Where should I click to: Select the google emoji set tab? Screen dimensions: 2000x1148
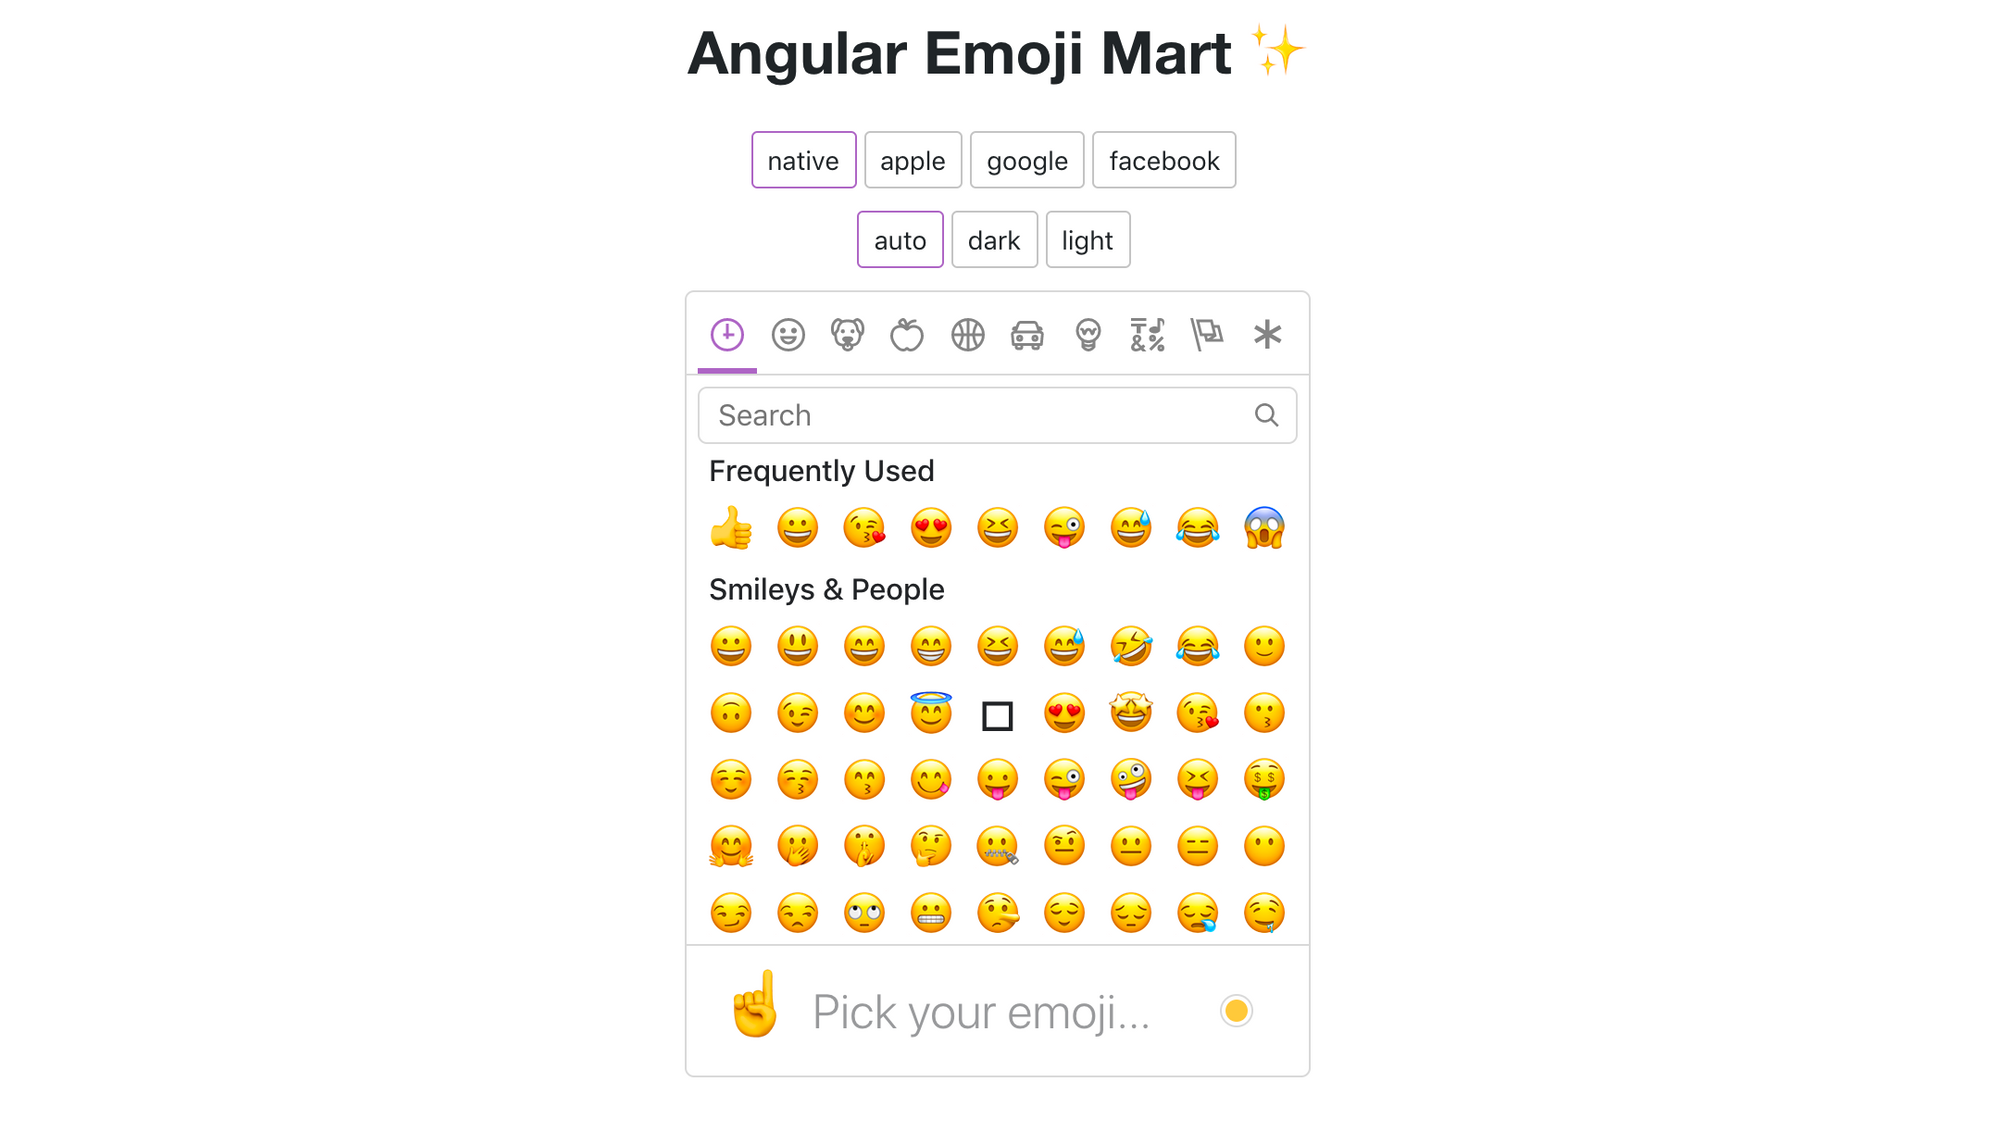[x=1027, y=159]
